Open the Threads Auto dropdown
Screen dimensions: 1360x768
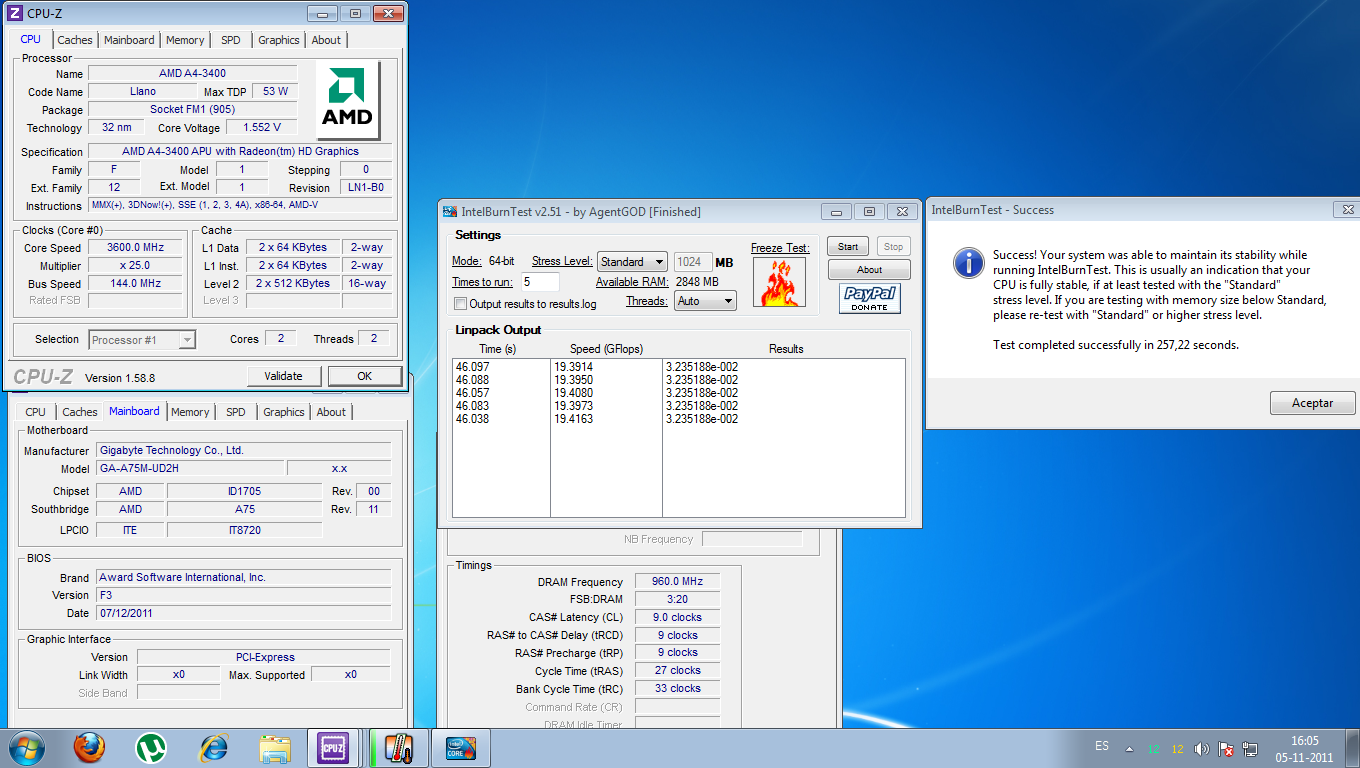pyautogui.click(x=705, y=300)
